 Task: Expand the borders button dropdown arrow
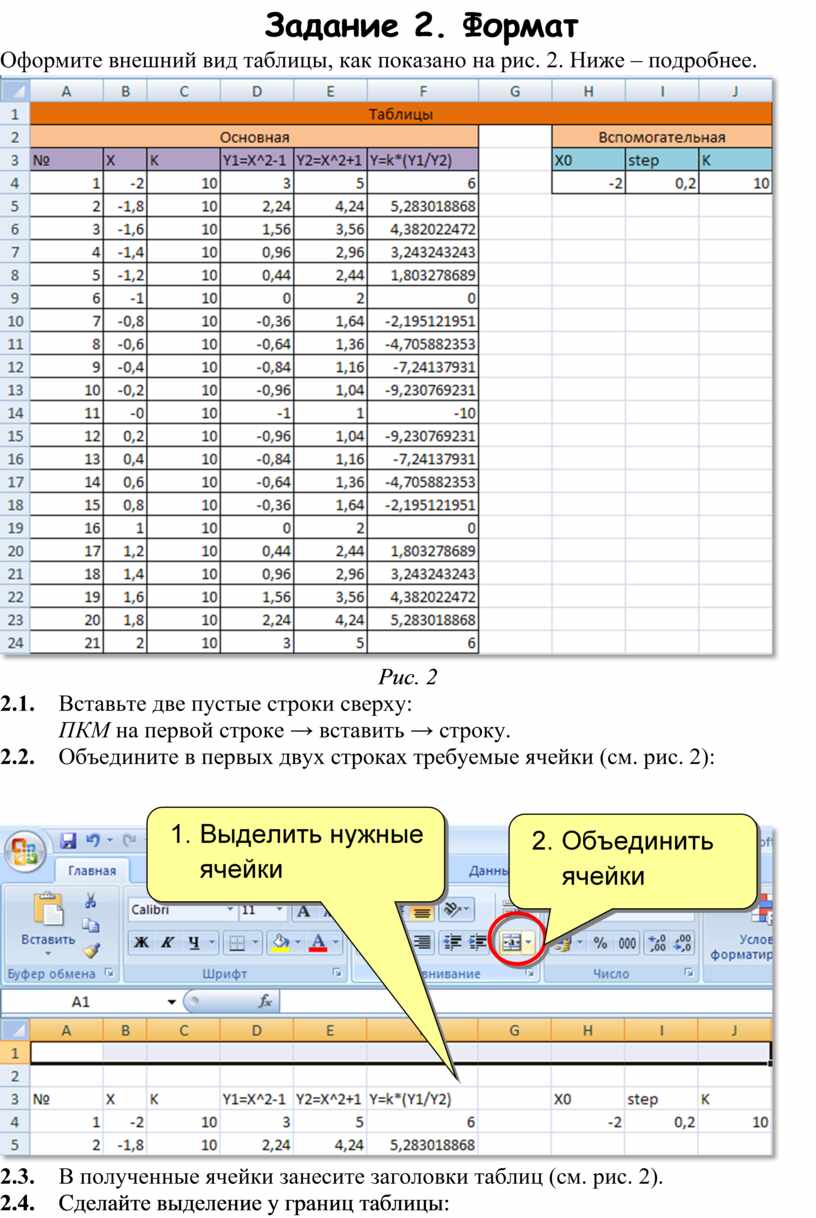pos(254,942)
